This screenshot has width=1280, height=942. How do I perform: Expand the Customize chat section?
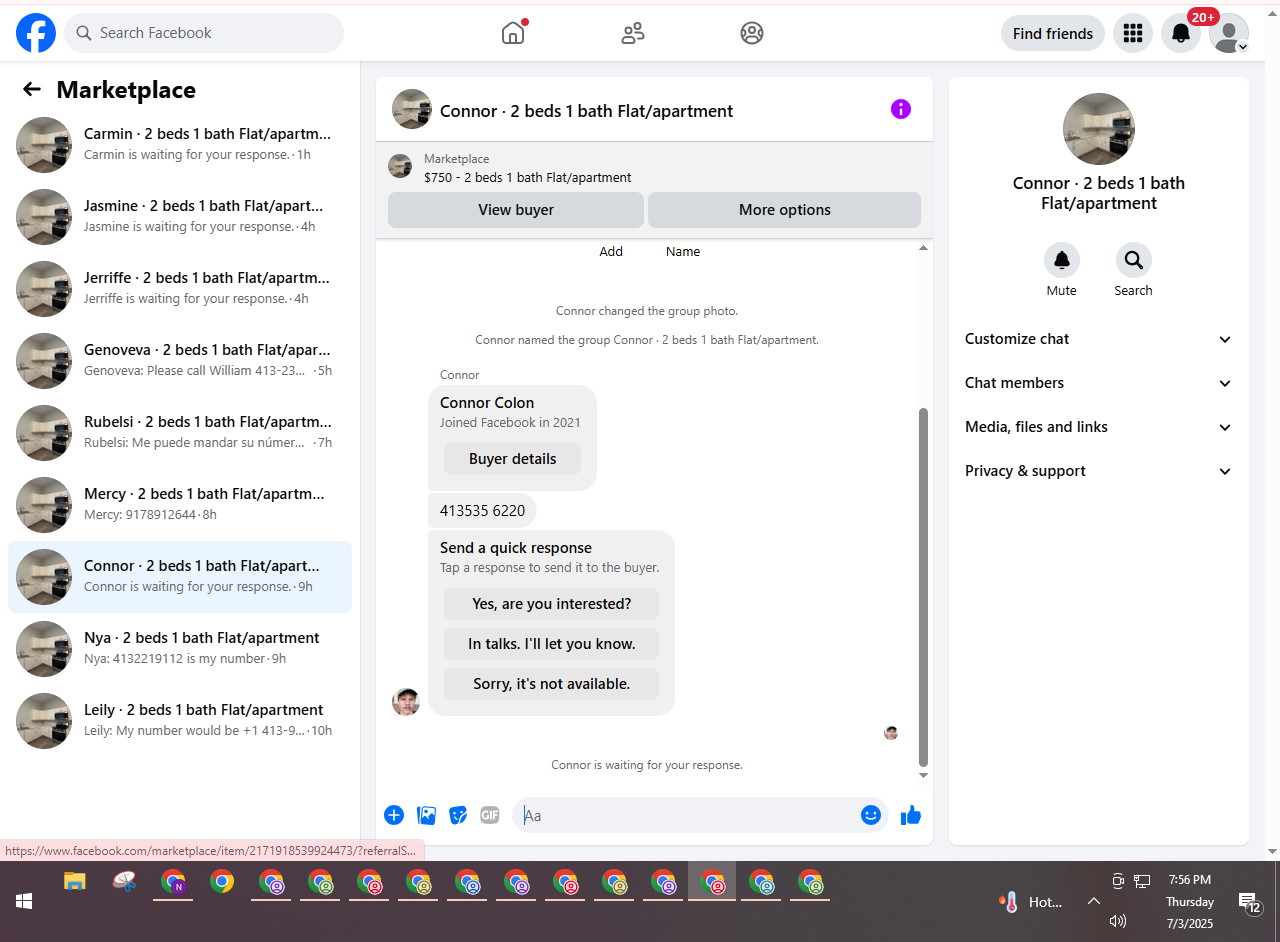(x=1099, y=339)
